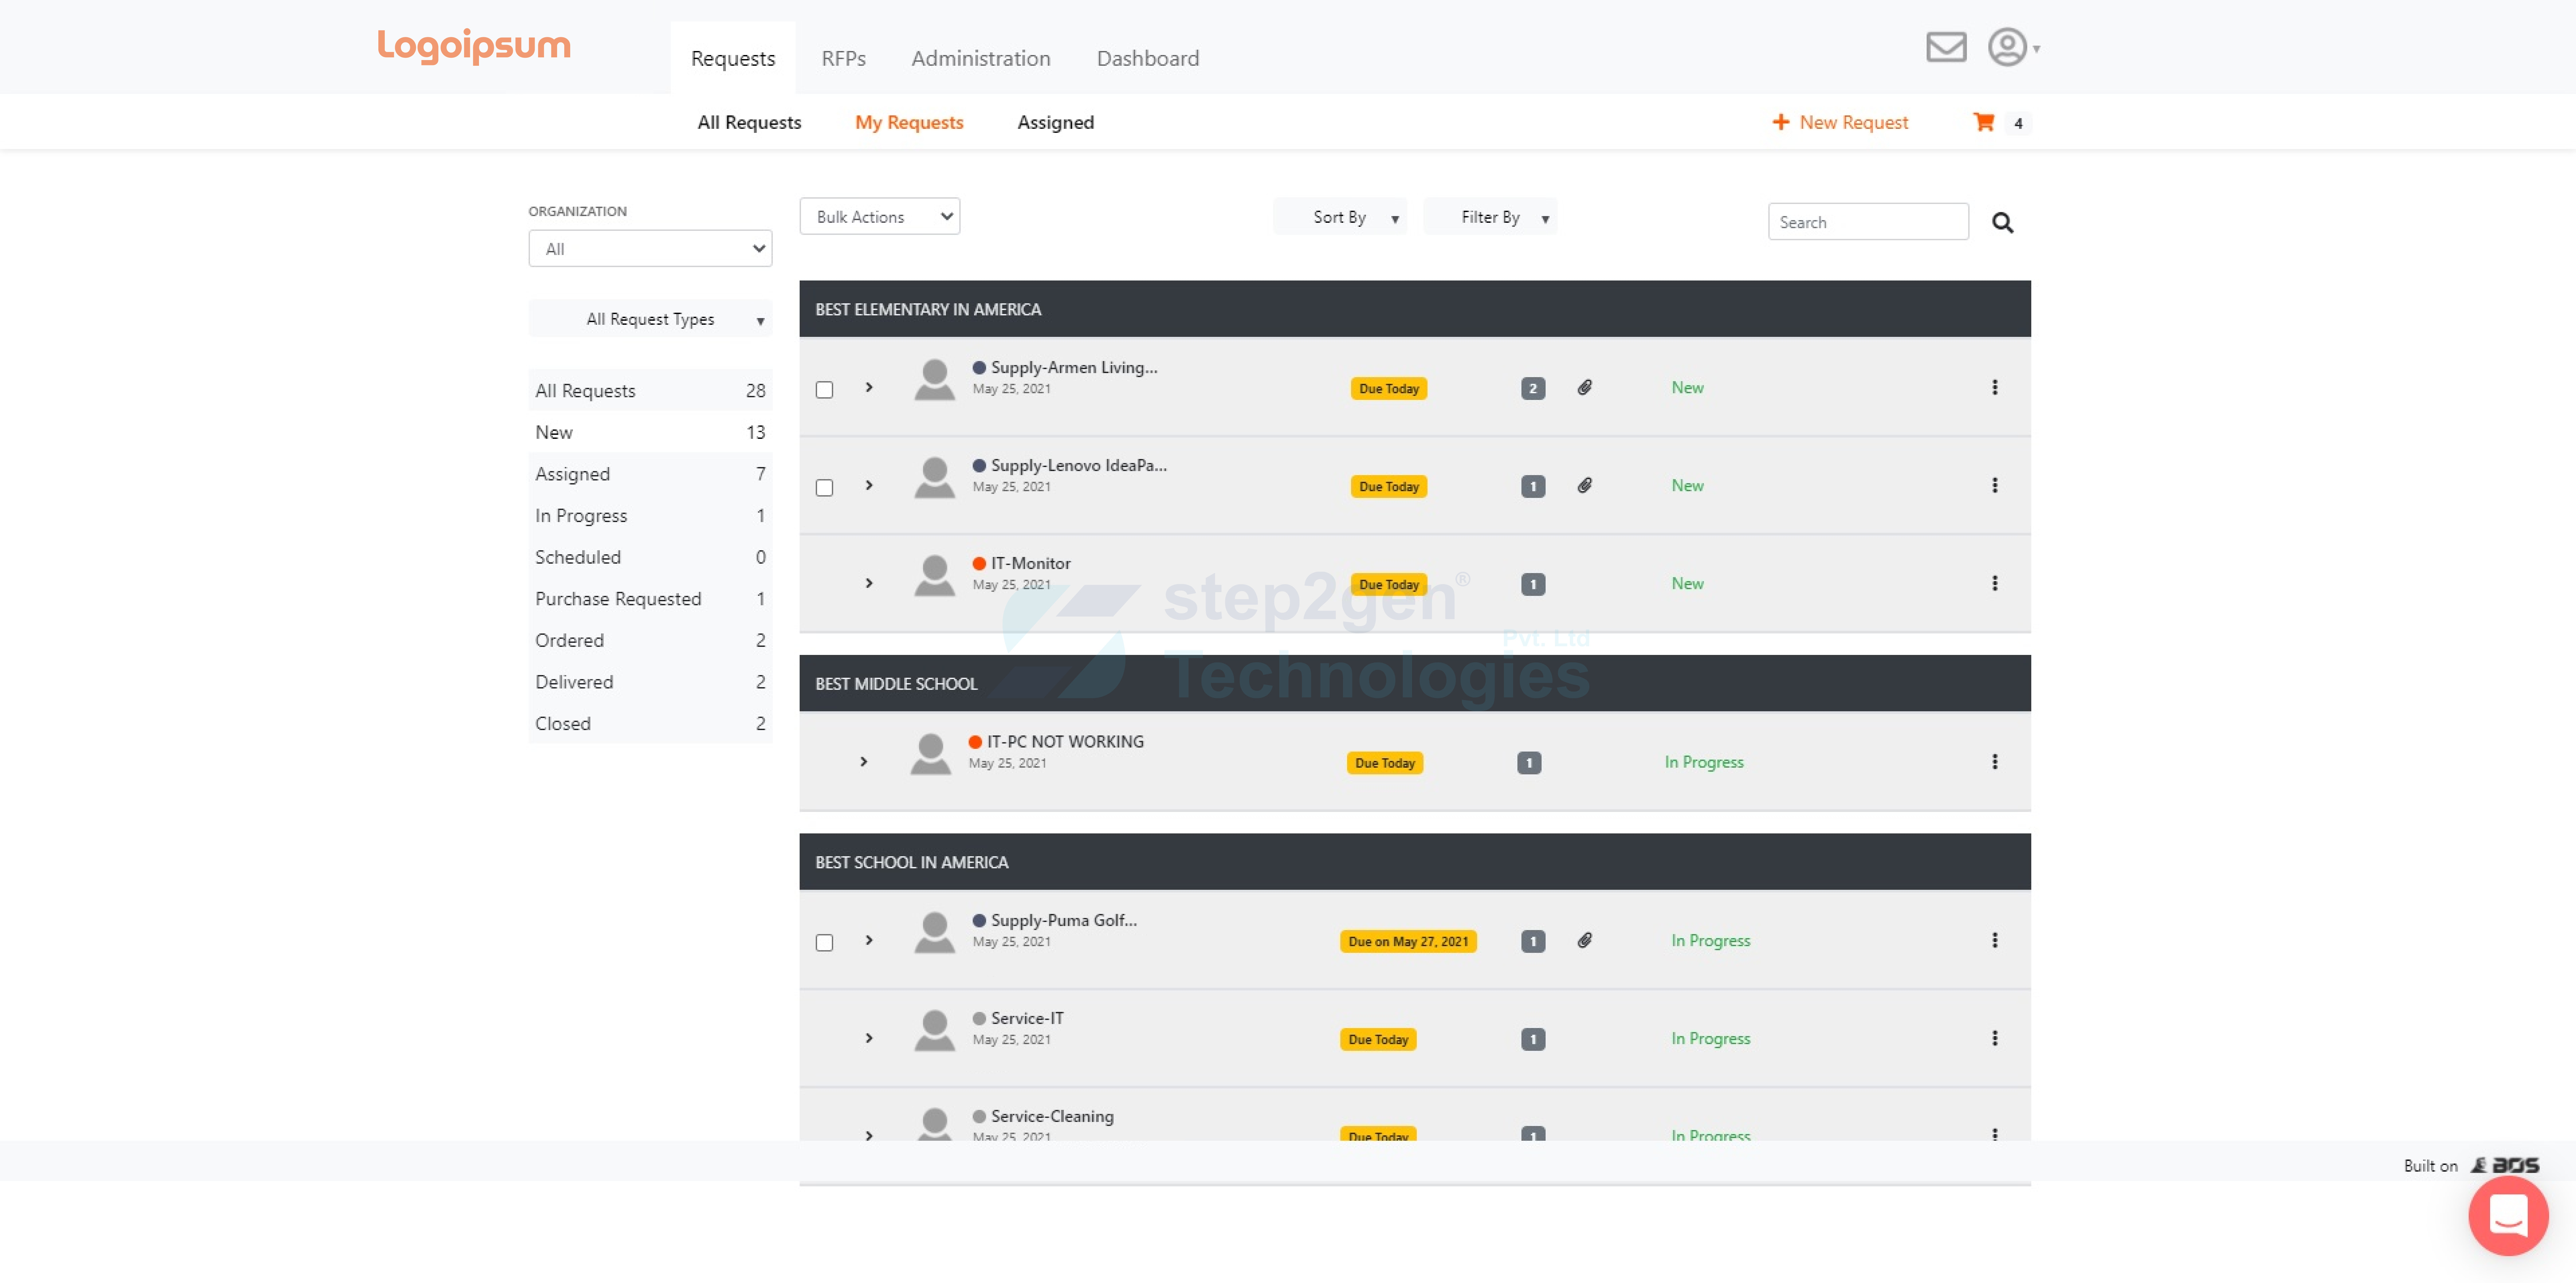Click into the Search input field
Screen dimensions: 2576x1283
[1868, 222]
